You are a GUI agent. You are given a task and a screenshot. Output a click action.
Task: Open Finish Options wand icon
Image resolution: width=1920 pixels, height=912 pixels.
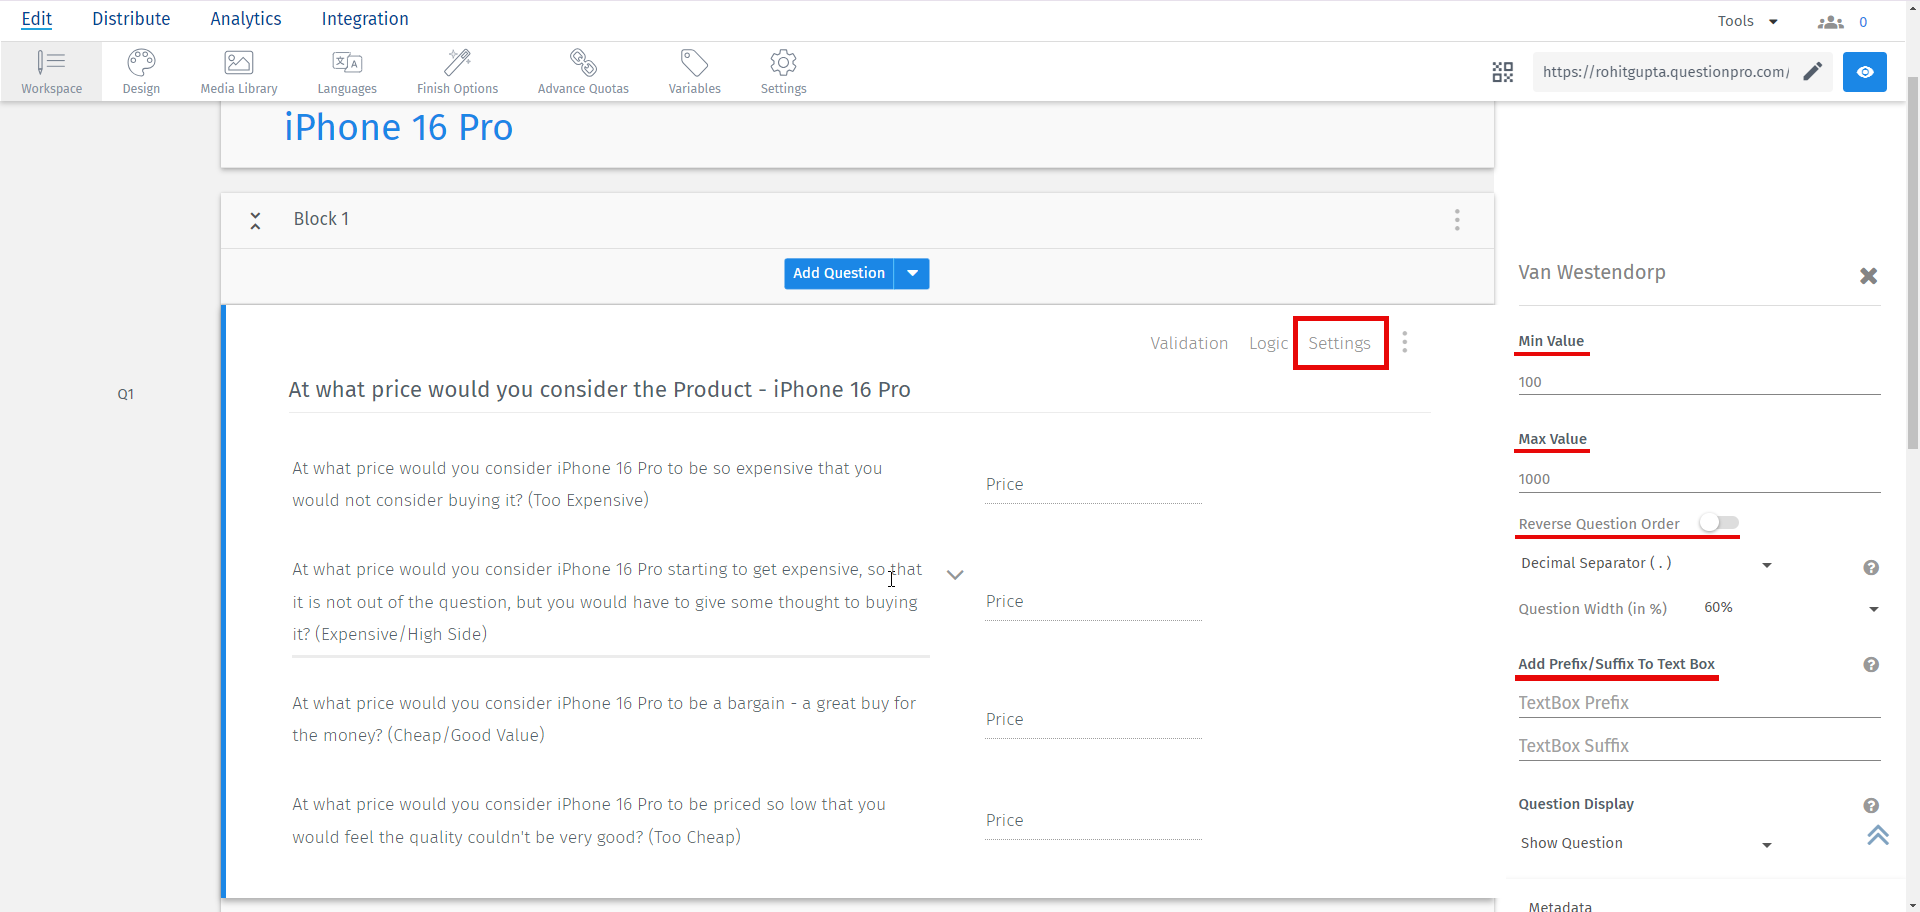click(x=457, y=63)
